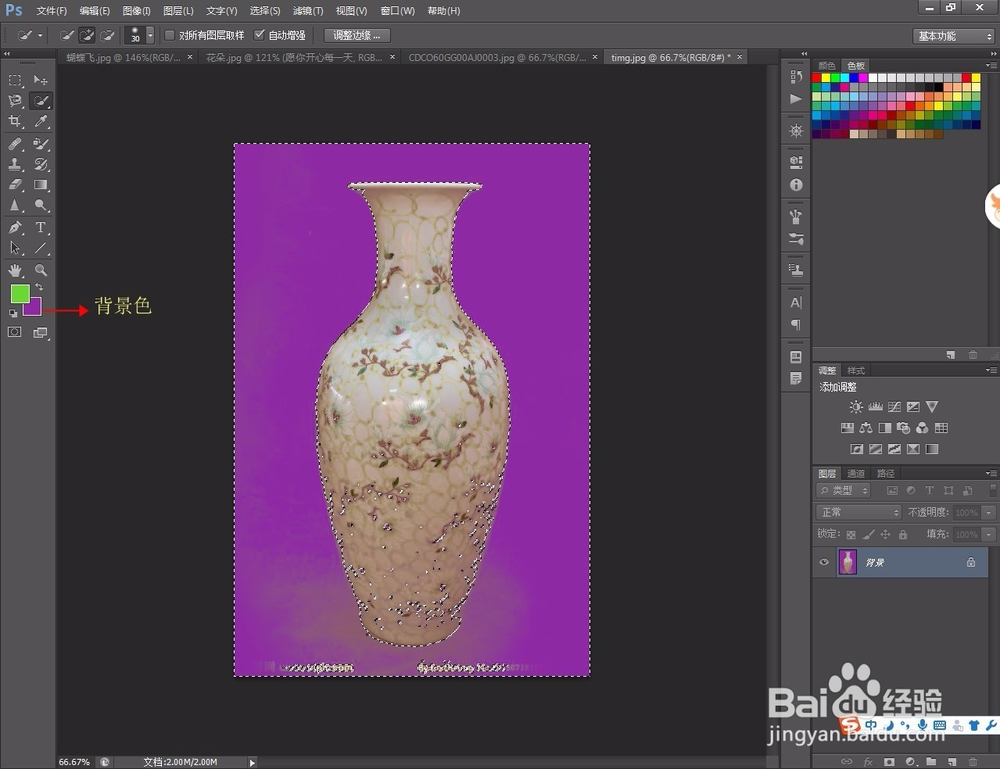The height and width of the screenshot is (769, 1000).
Task: Select the Gradient tool
Action: (x=41, y=185)
